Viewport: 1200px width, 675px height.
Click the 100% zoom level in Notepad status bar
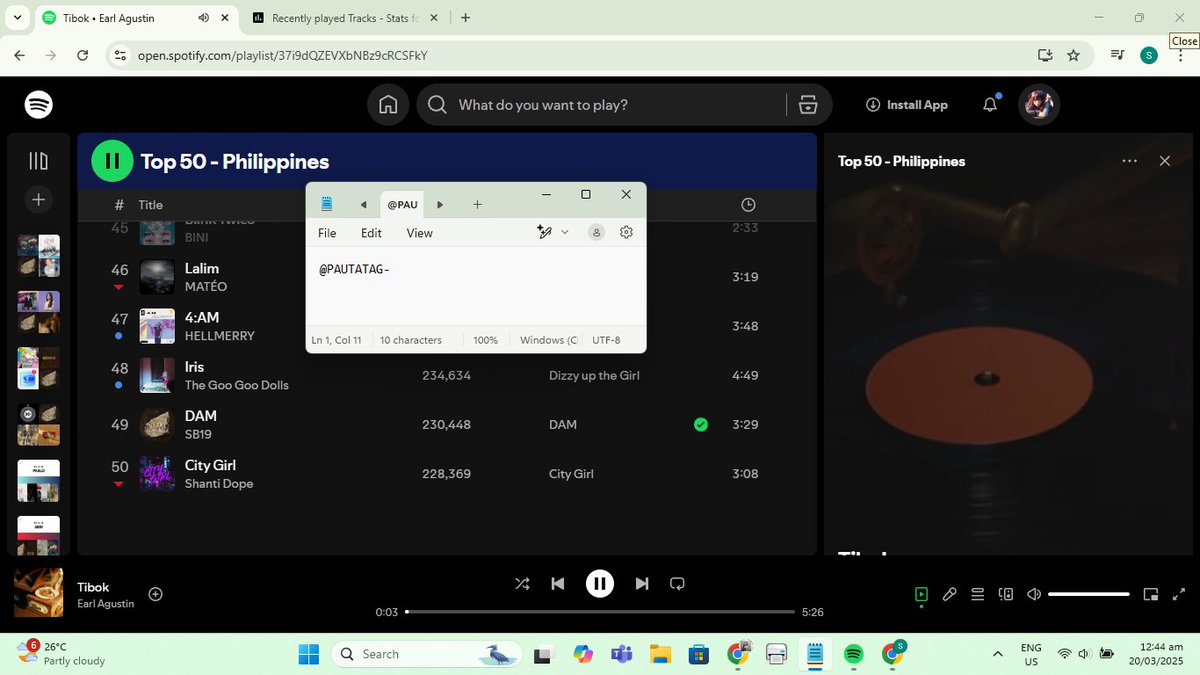tap(486, 340)
